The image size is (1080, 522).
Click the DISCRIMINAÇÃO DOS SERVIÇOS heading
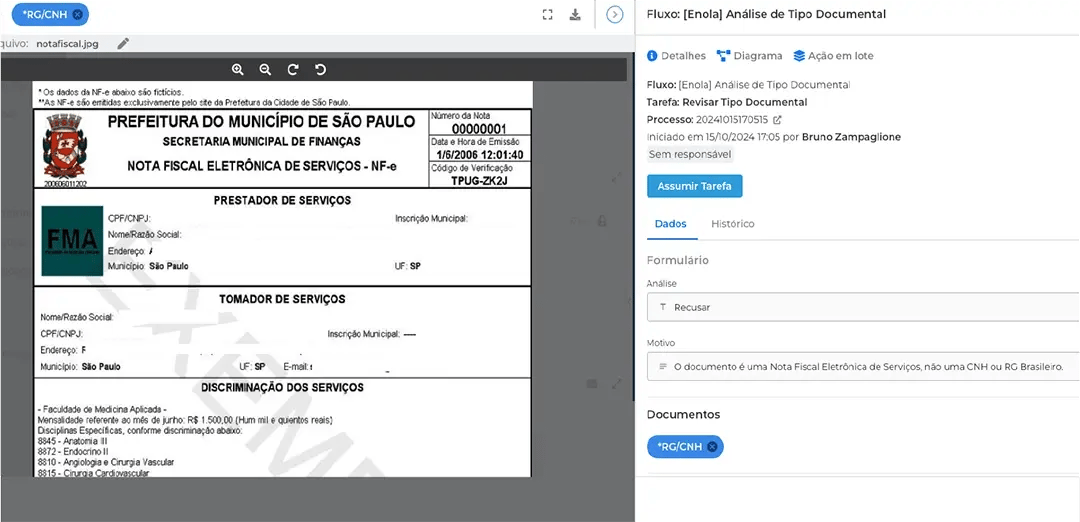coord(282,388)
